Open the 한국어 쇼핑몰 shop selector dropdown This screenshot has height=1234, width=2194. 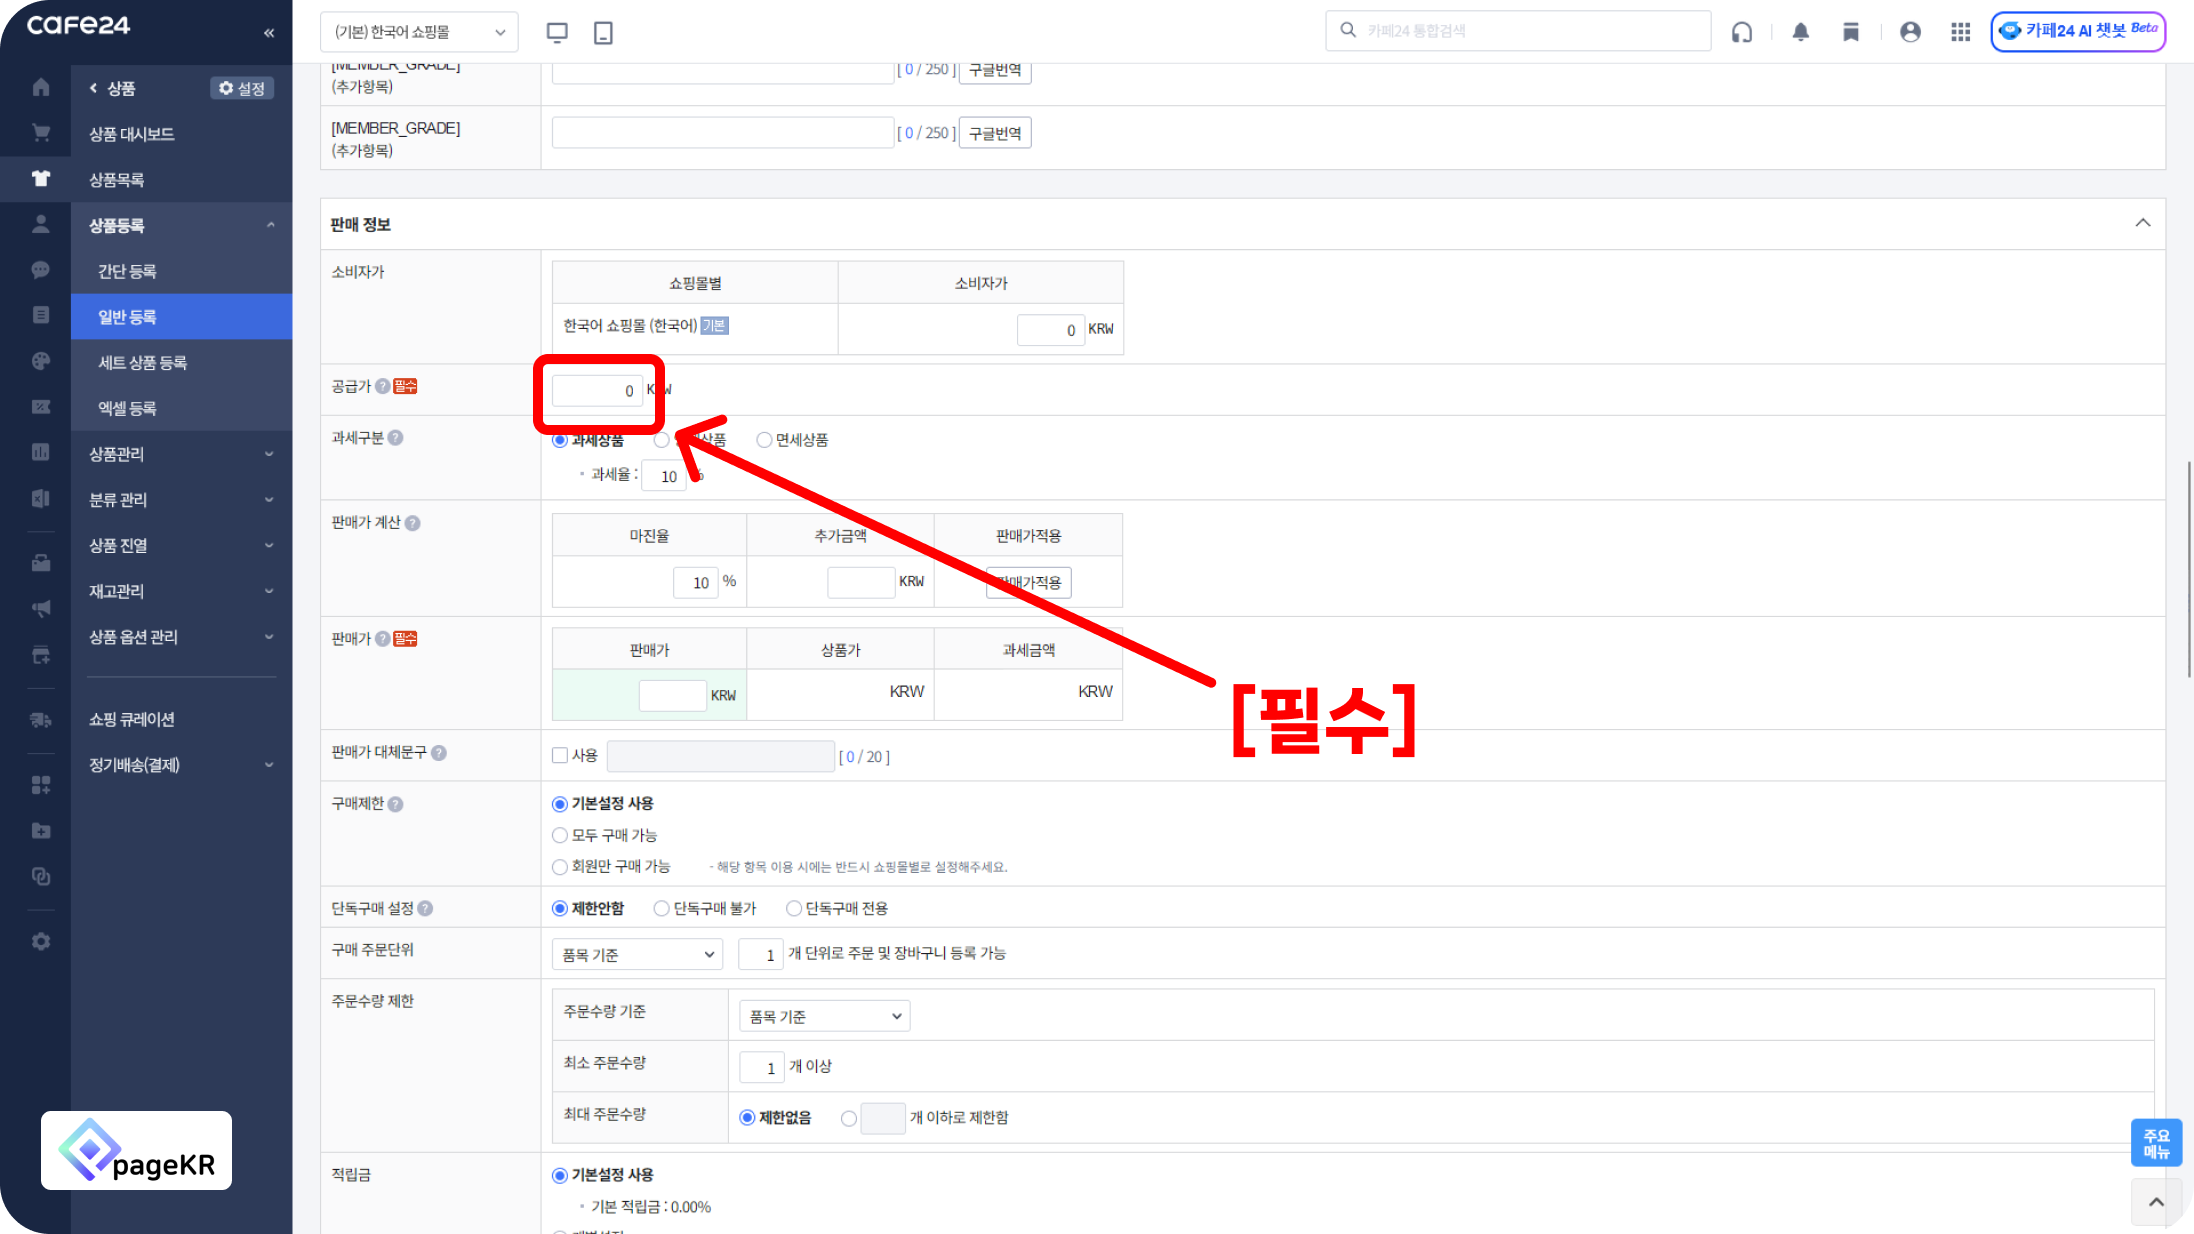tap(419, 32)
